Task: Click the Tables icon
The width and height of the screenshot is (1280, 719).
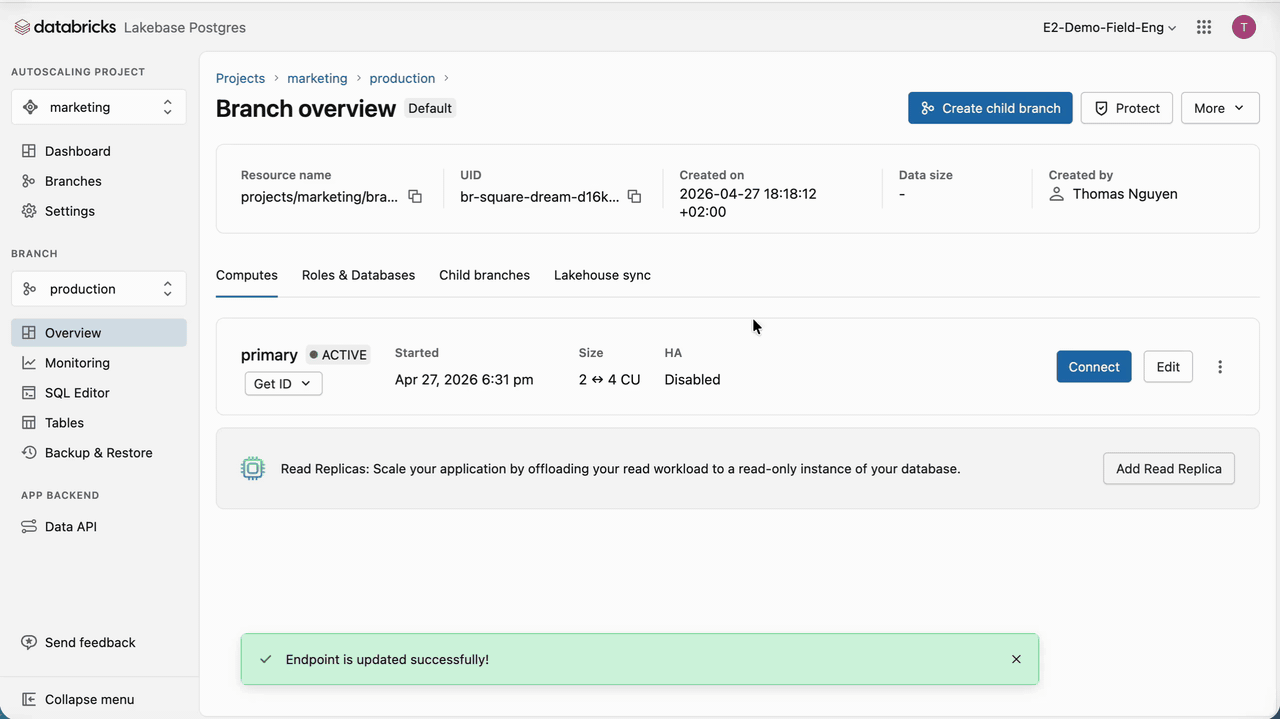Action: 29,423
